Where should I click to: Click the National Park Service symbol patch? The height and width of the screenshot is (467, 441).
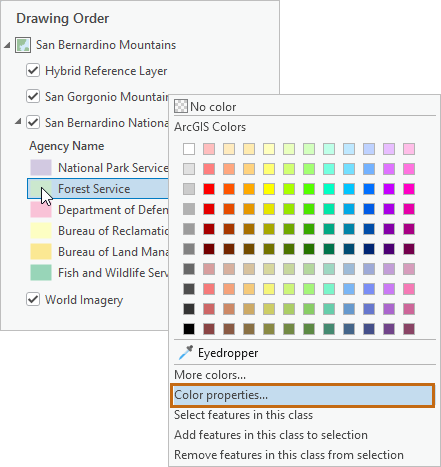click(41, 167)
